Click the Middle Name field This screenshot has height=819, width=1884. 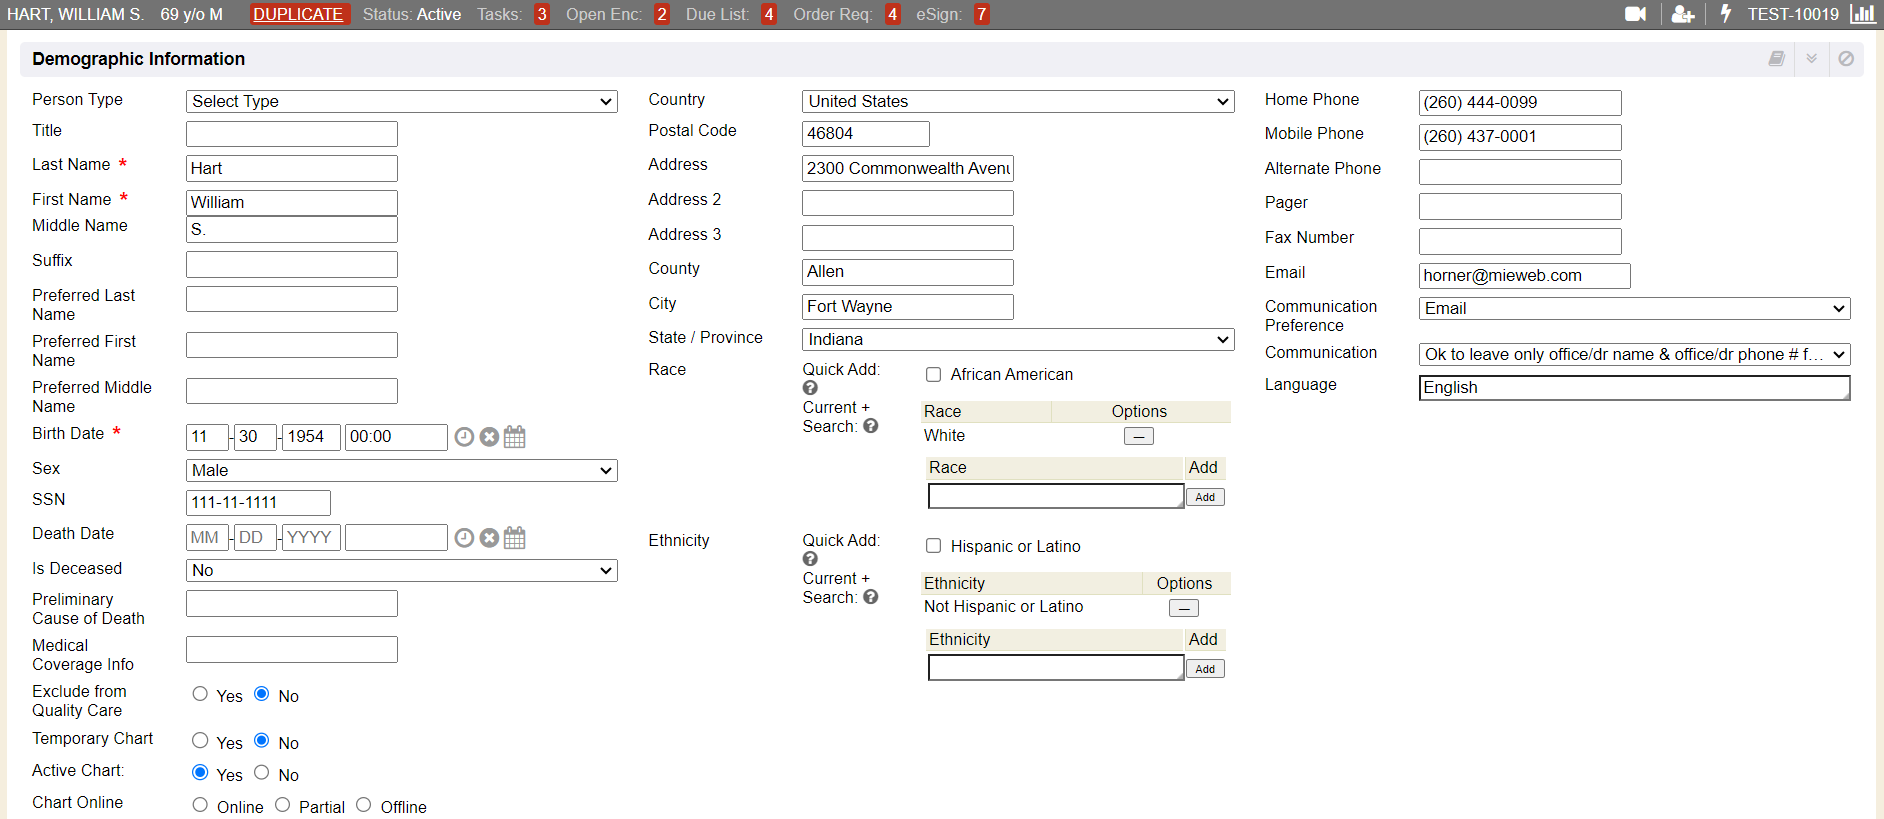click(x=292, y=229)
